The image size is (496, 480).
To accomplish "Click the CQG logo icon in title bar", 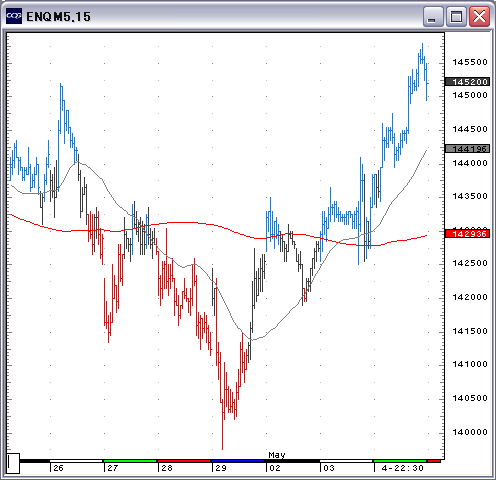I will [x=14, y=16].
